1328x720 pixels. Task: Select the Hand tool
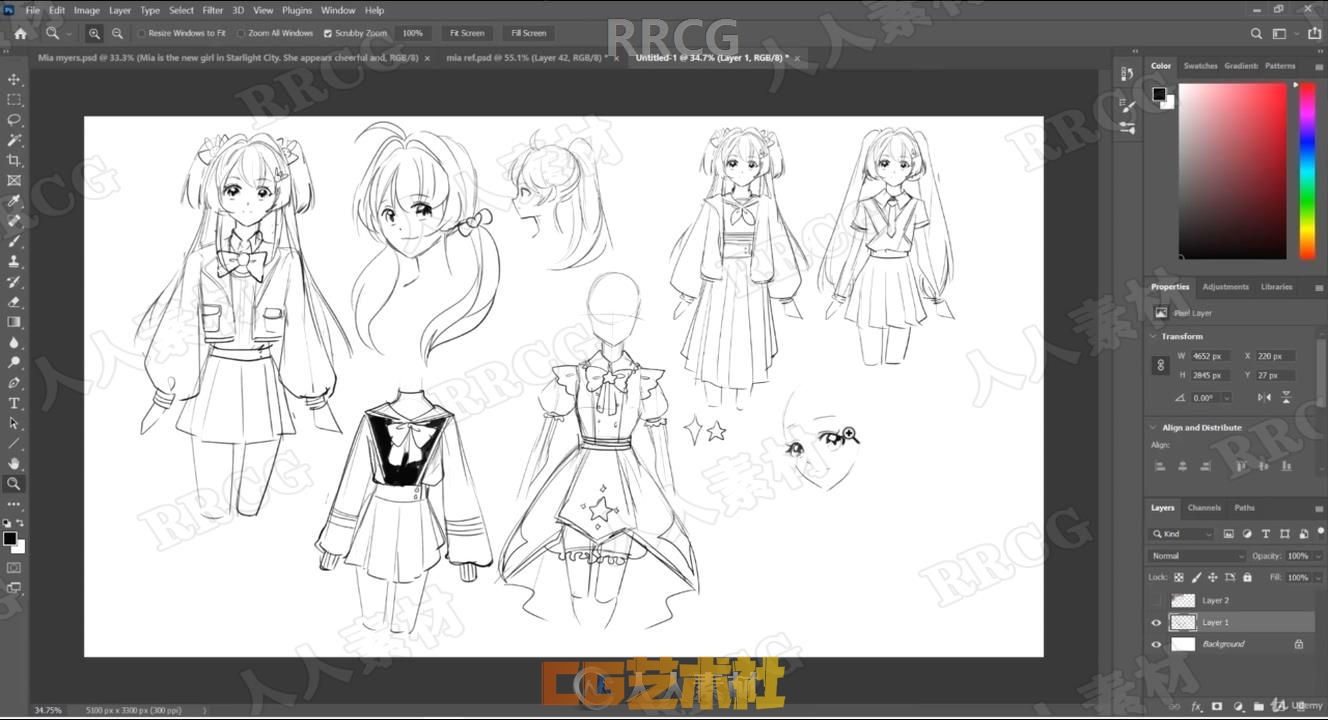click(x=14, y=463)
